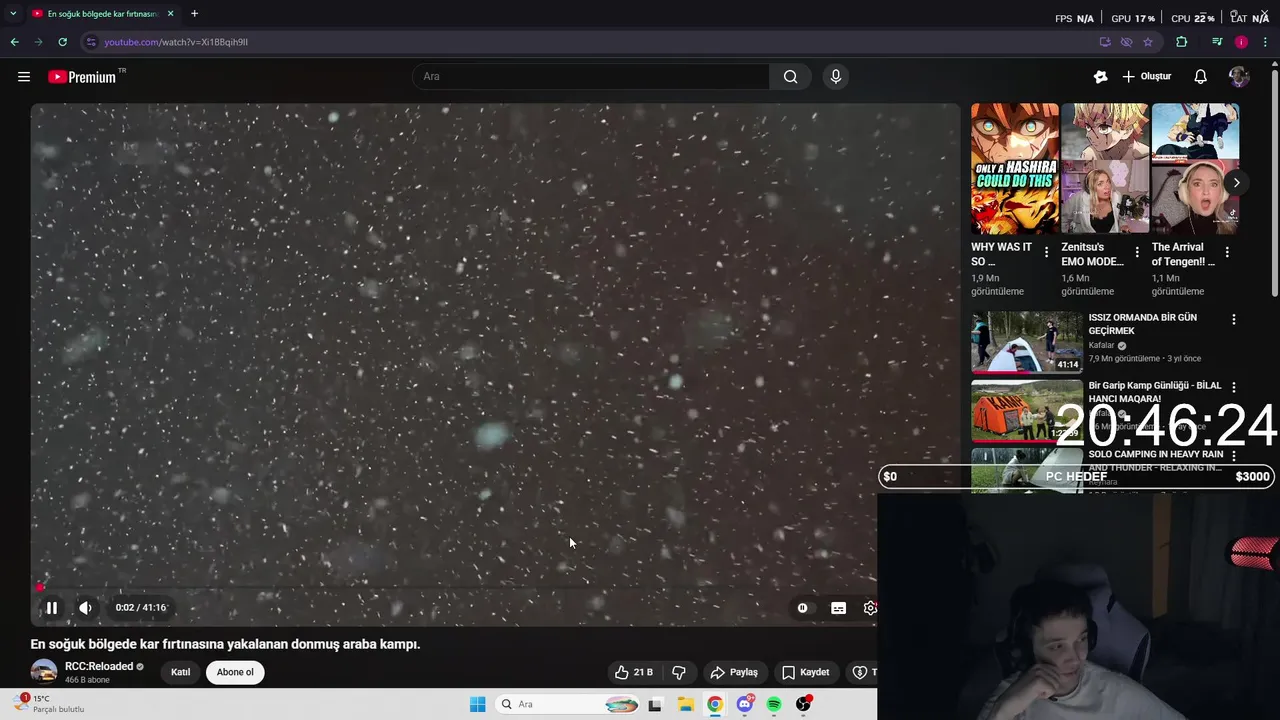Open options for Zenitsu's EMO MODE short
Image resolution: width=1280 pixels, height=720 pixels.
[x=1137, y=252]
